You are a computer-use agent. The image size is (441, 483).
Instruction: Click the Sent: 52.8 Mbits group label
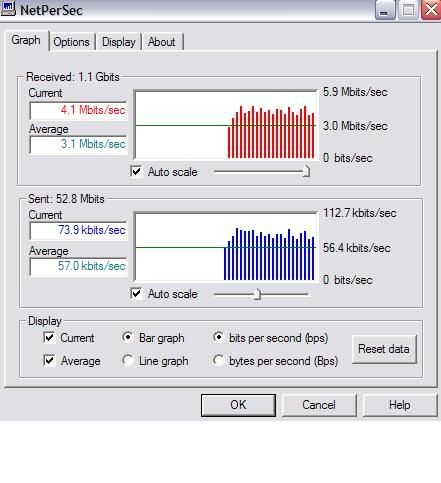[66, 199]
